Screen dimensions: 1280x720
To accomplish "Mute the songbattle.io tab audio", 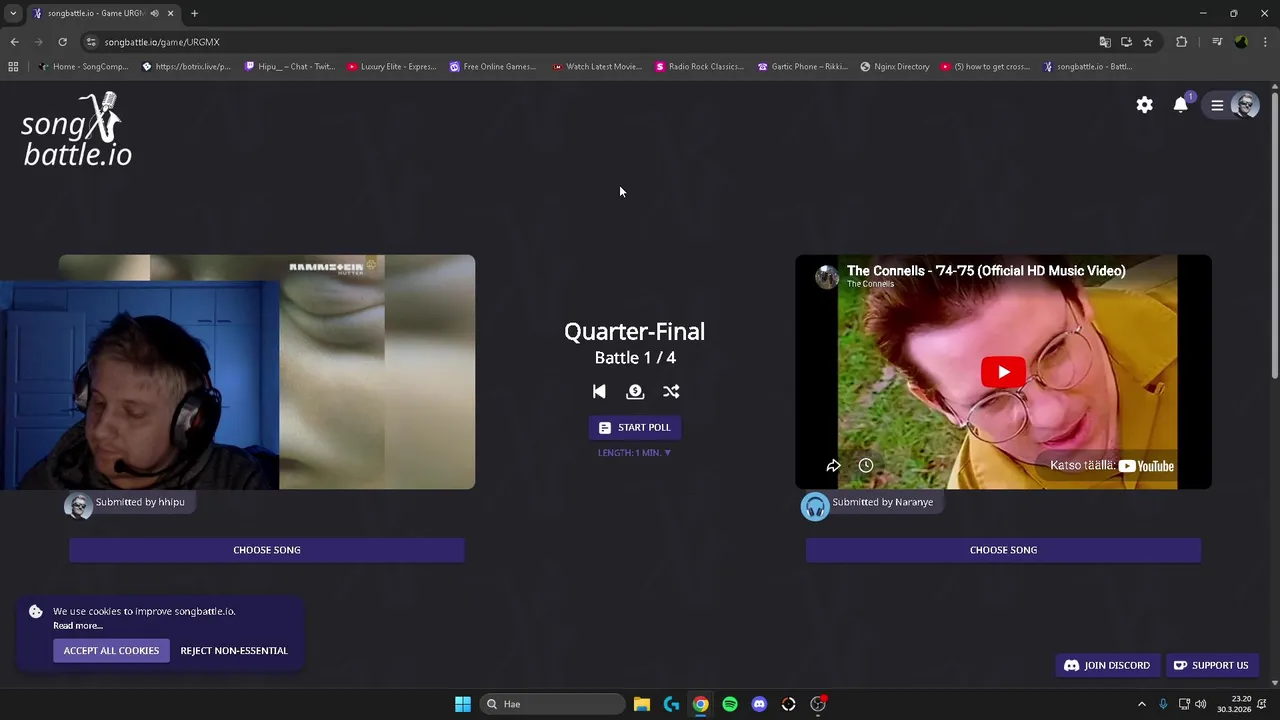I will point(154,13).
